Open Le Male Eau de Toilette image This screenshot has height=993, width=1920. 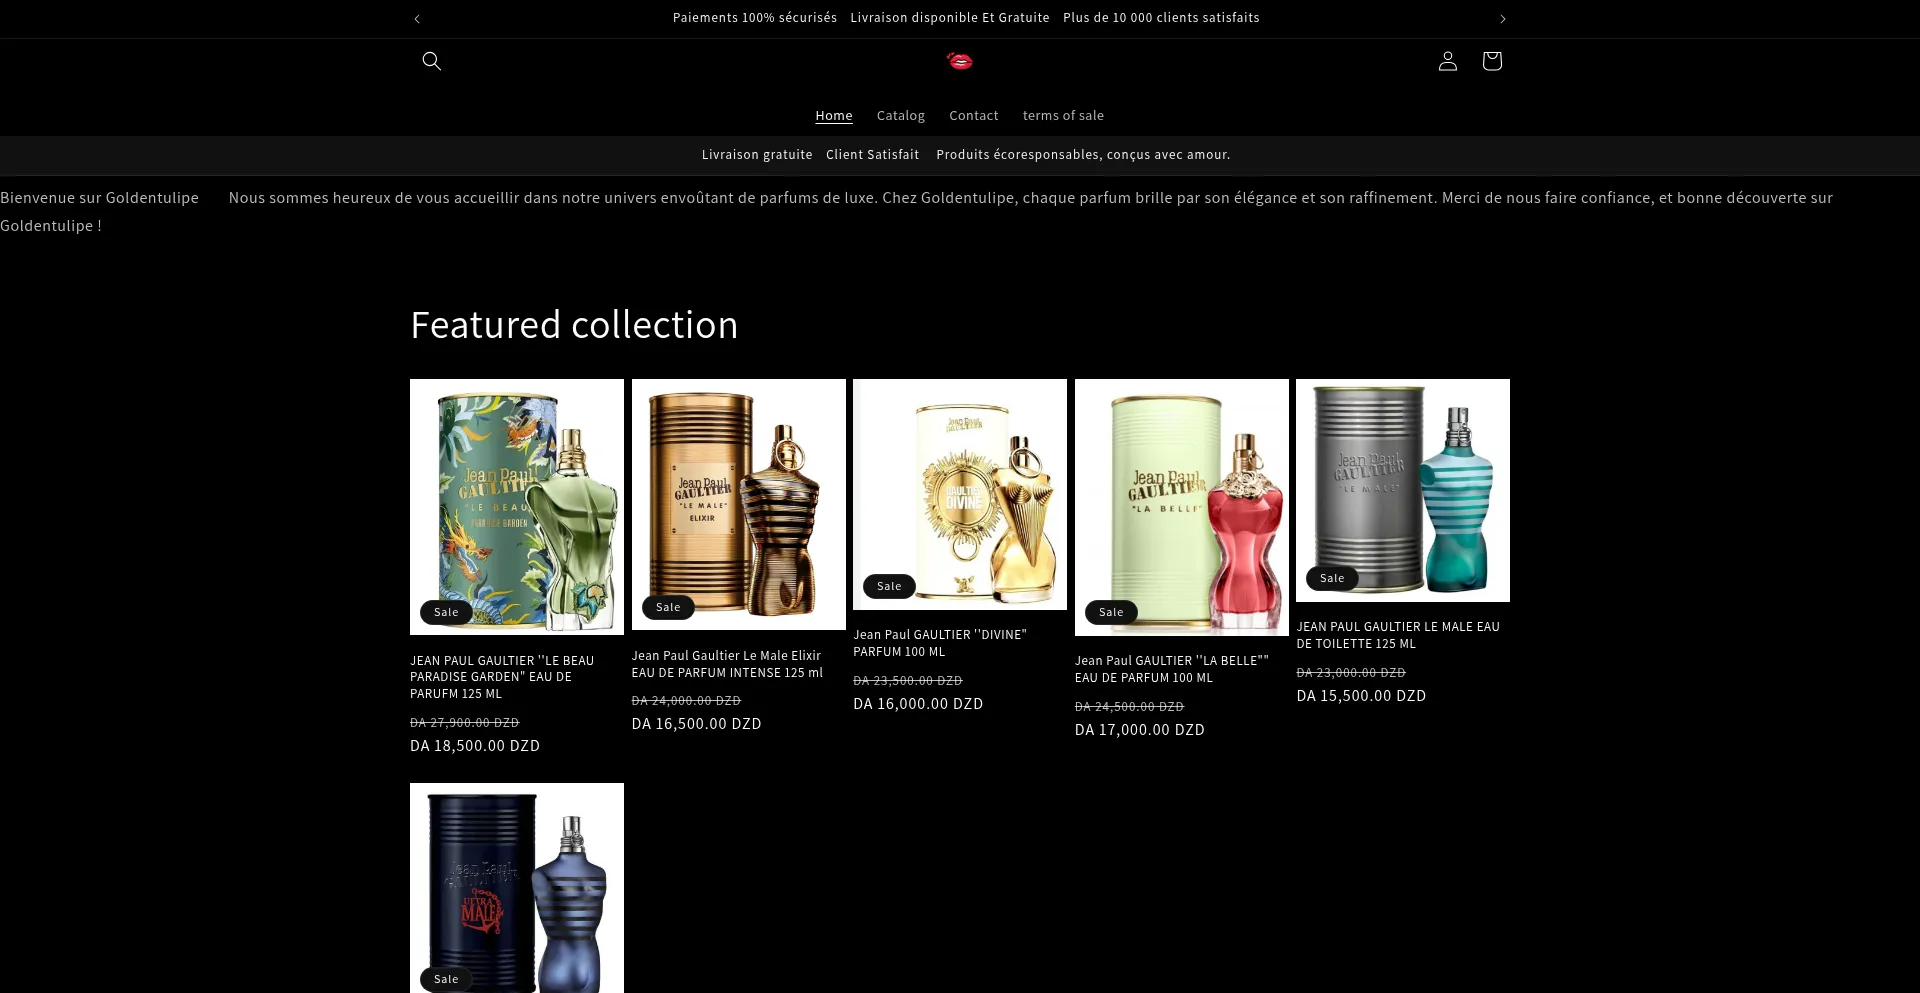pyautogui.click(x=1403, y=490)
